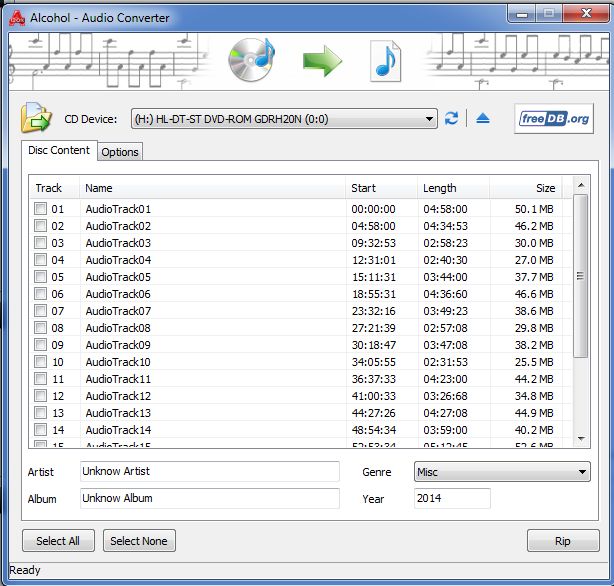Click the Select All button
614x586 pixels.
point(58,541)
